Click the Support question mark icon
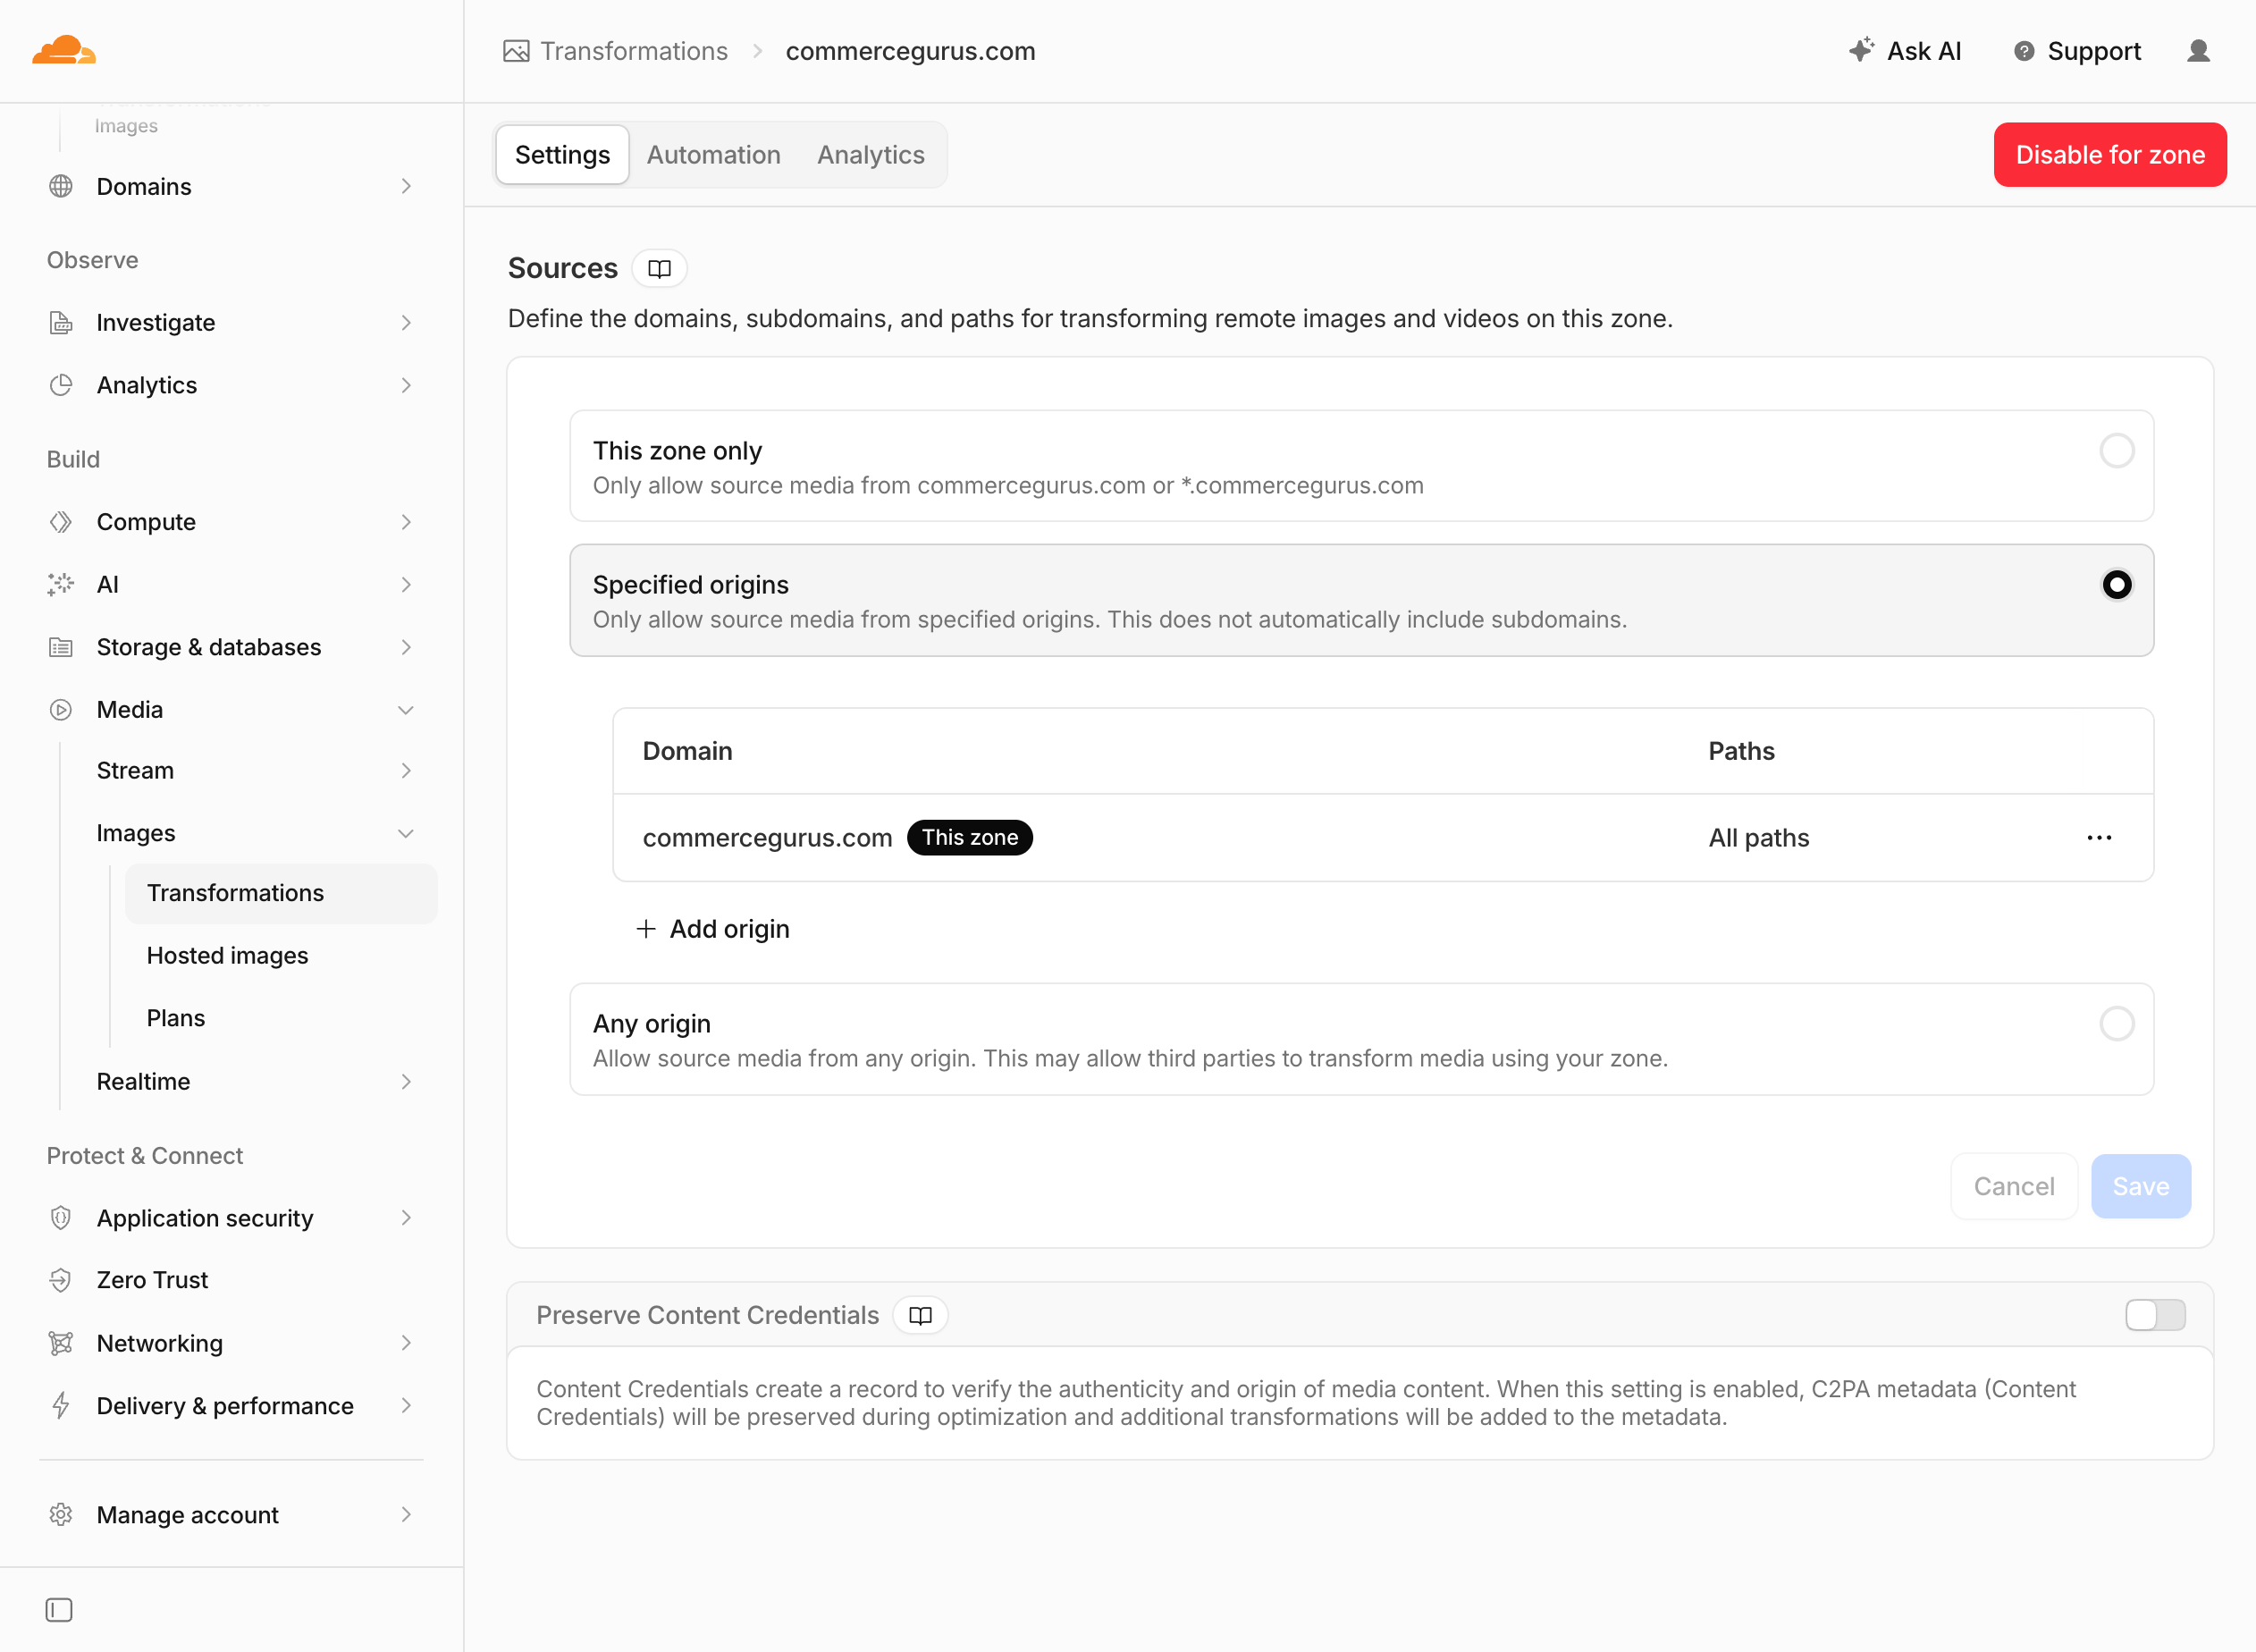The width and height of the screenshot is (2256, 1652). click(x=2024, y=51)
